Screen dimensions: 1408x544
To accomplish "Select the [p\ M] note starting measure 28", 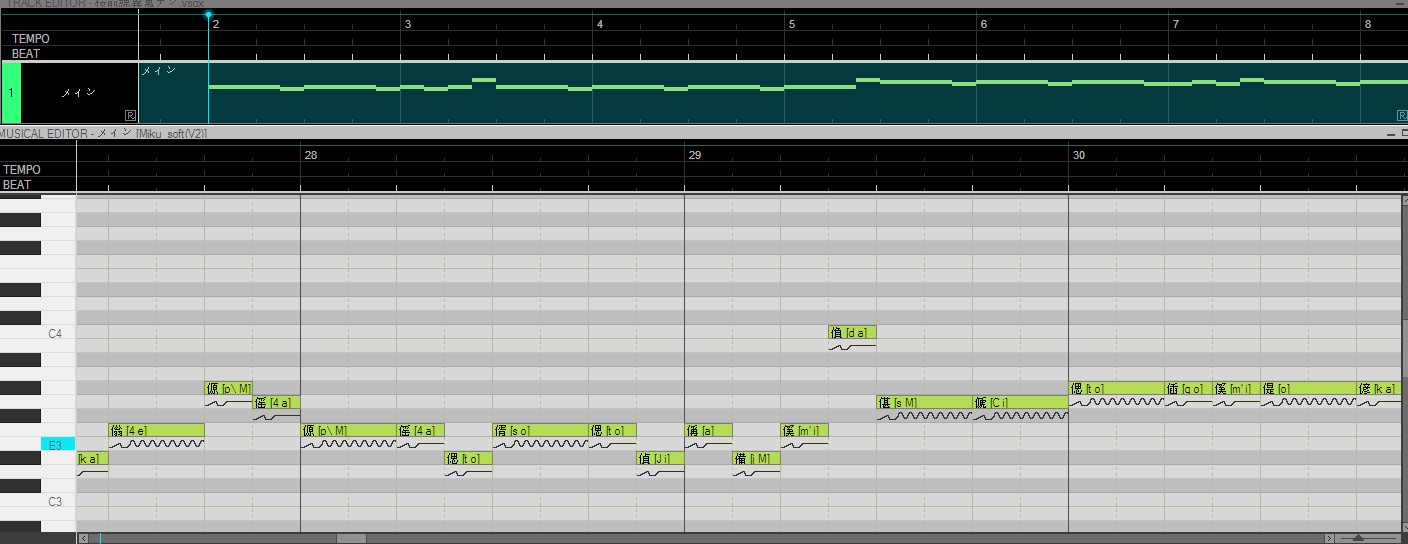I will point(349,431).
